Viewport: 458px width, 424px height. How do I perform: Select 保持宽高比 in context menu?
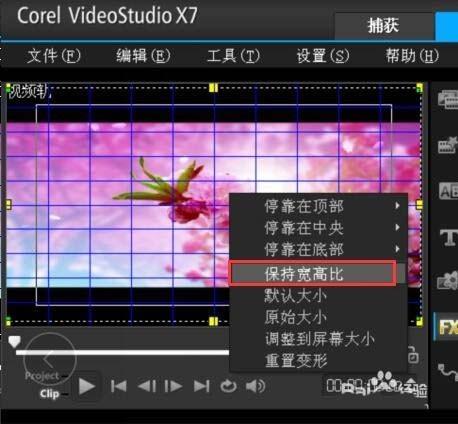click(313, 274)
